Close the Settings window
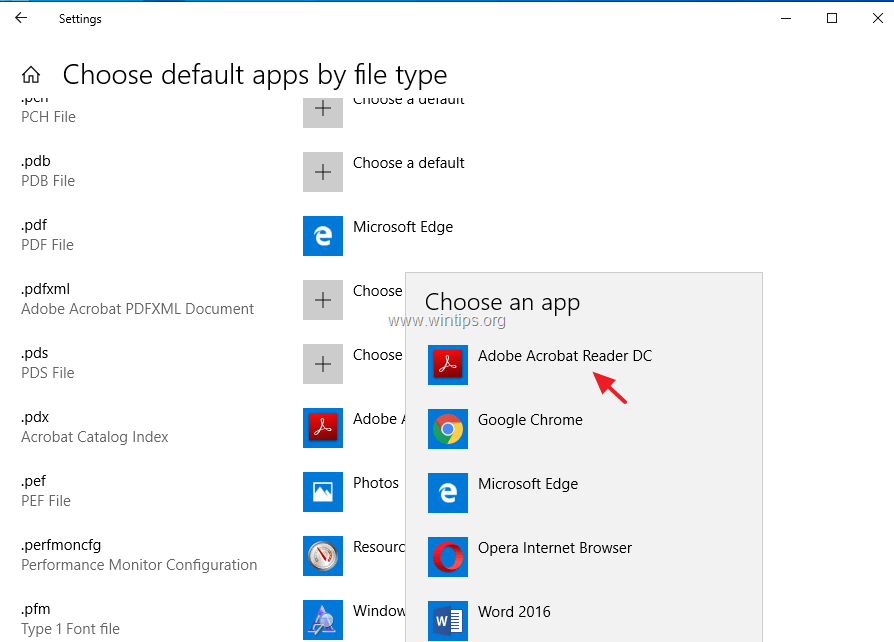The image size is (894, 642). click(x=877, y=18)
